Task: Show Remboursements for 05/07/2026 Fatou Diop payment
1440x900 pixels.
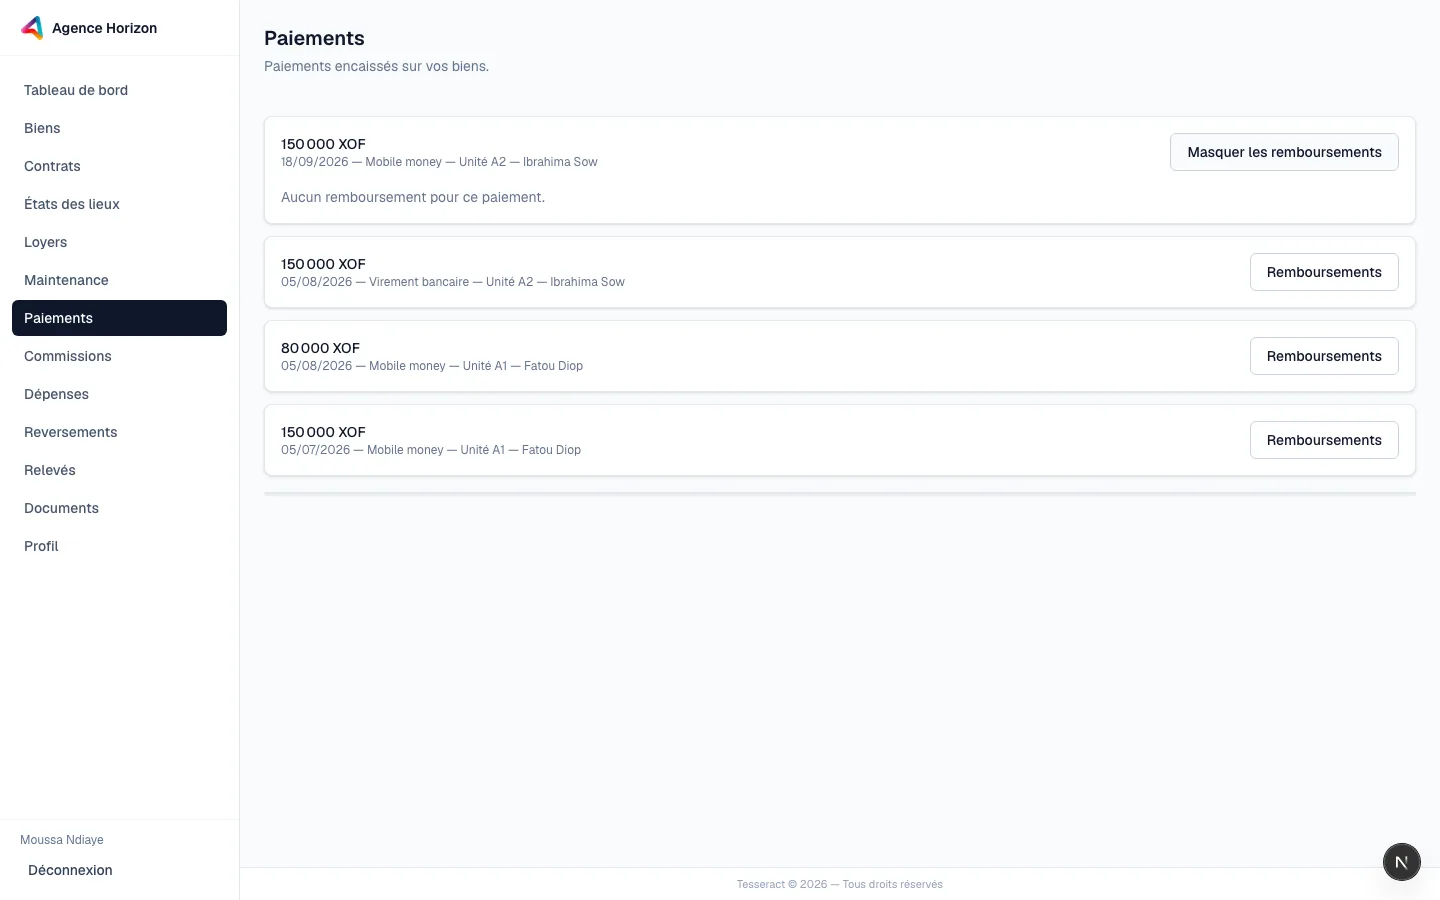Action: (x=1324, y=440)
